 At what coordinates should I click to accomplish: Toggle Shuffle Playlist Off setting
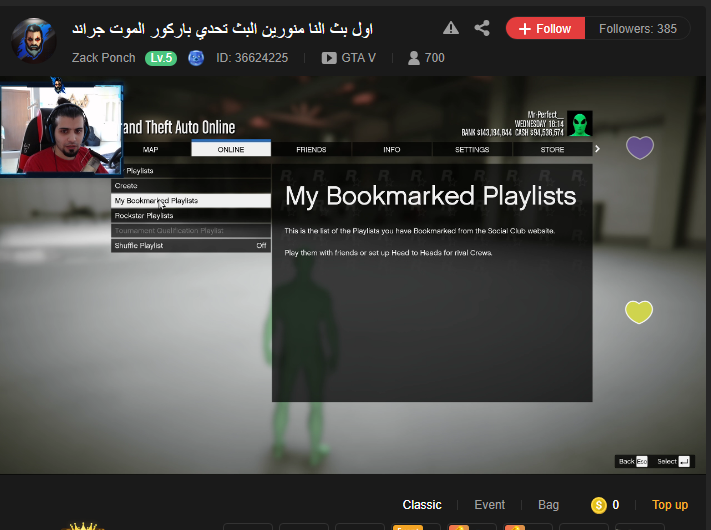tap(191, 245)
